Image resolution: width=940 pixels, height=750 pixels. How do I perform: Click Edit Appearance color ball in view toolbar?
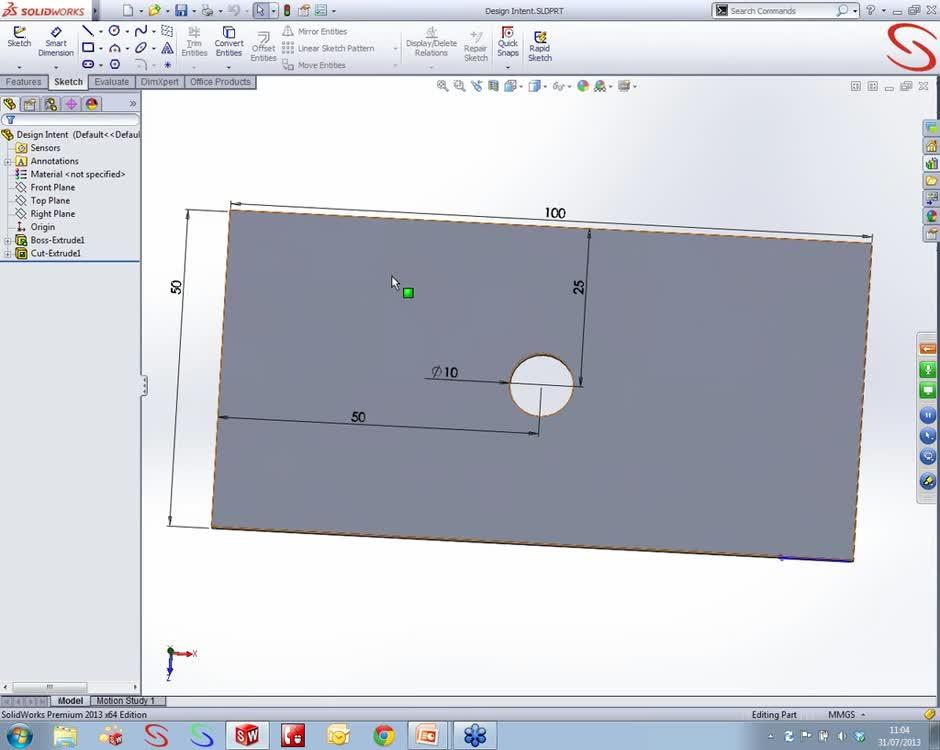pos(583,86)
